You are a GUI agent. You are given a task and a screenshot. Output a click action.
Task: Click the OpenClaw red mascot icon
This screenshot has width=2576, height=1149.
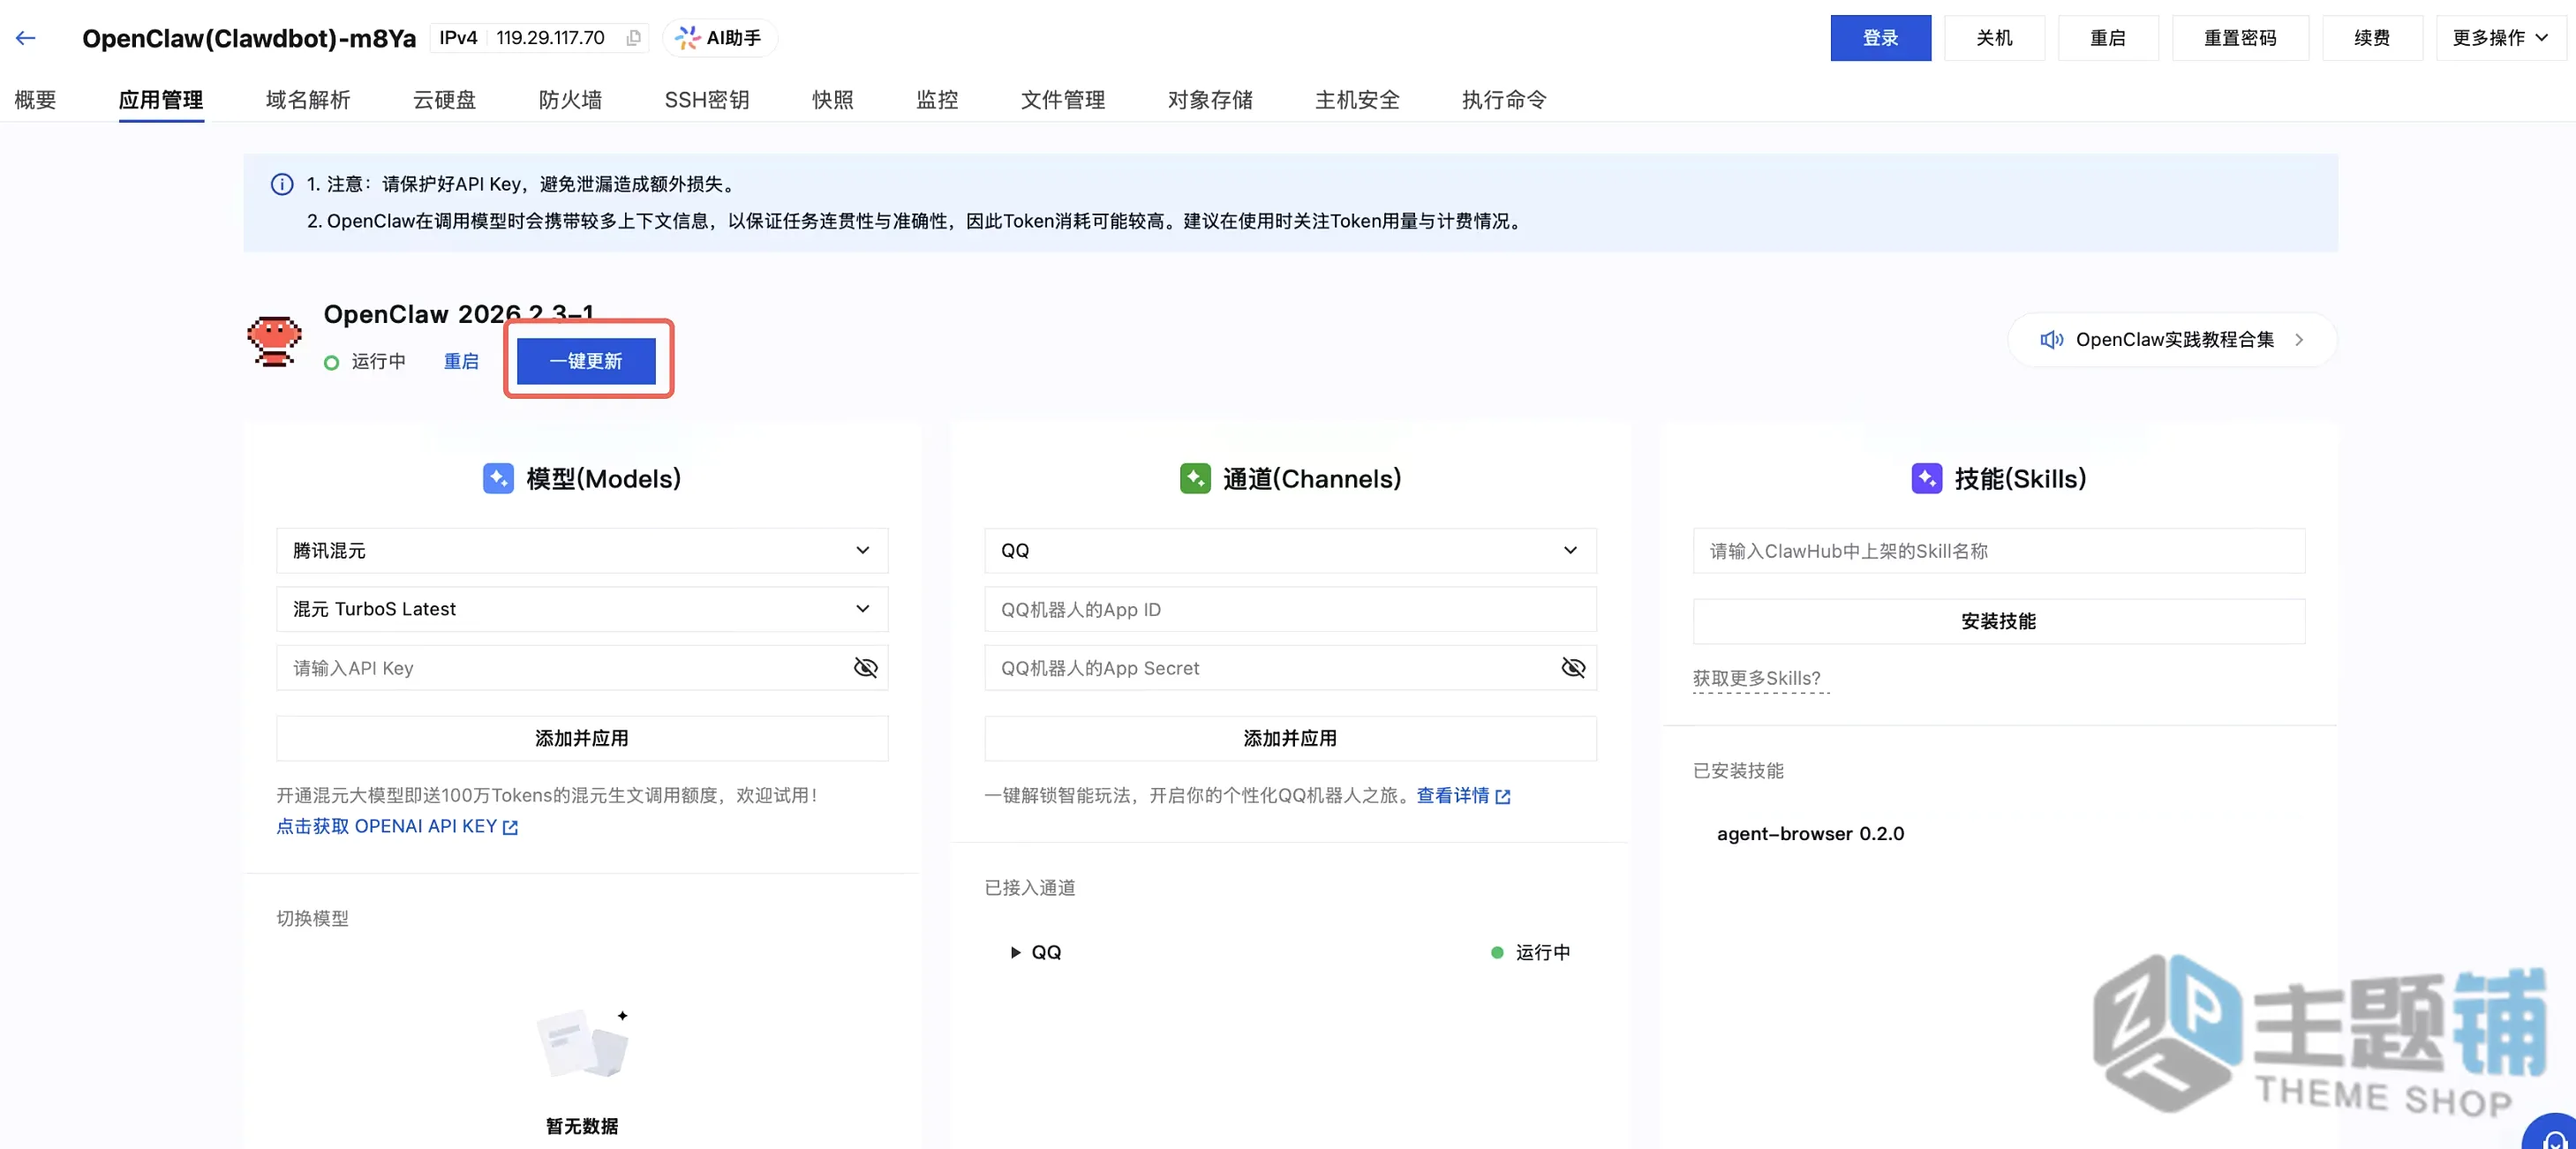[274, 341]
